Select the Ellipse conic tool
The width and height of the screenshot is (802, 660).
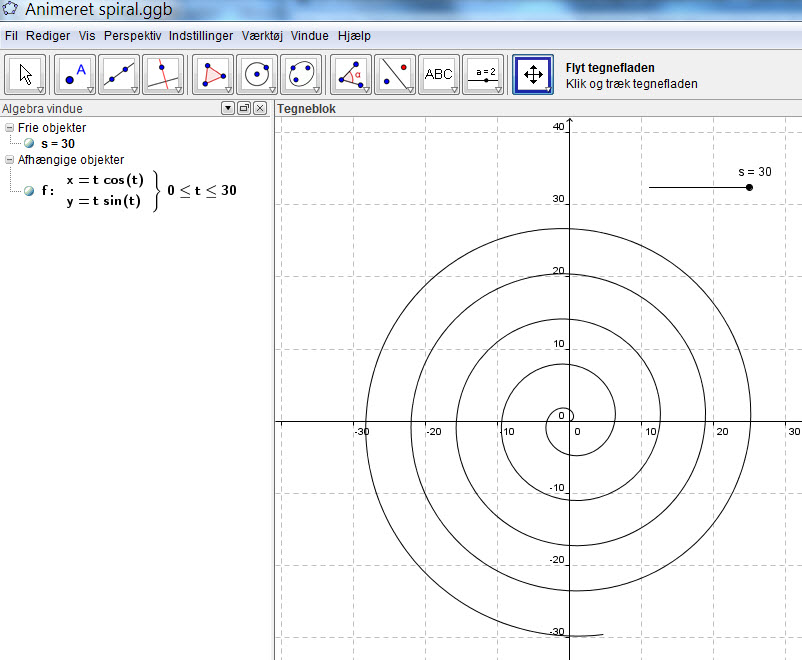[301, 74]
